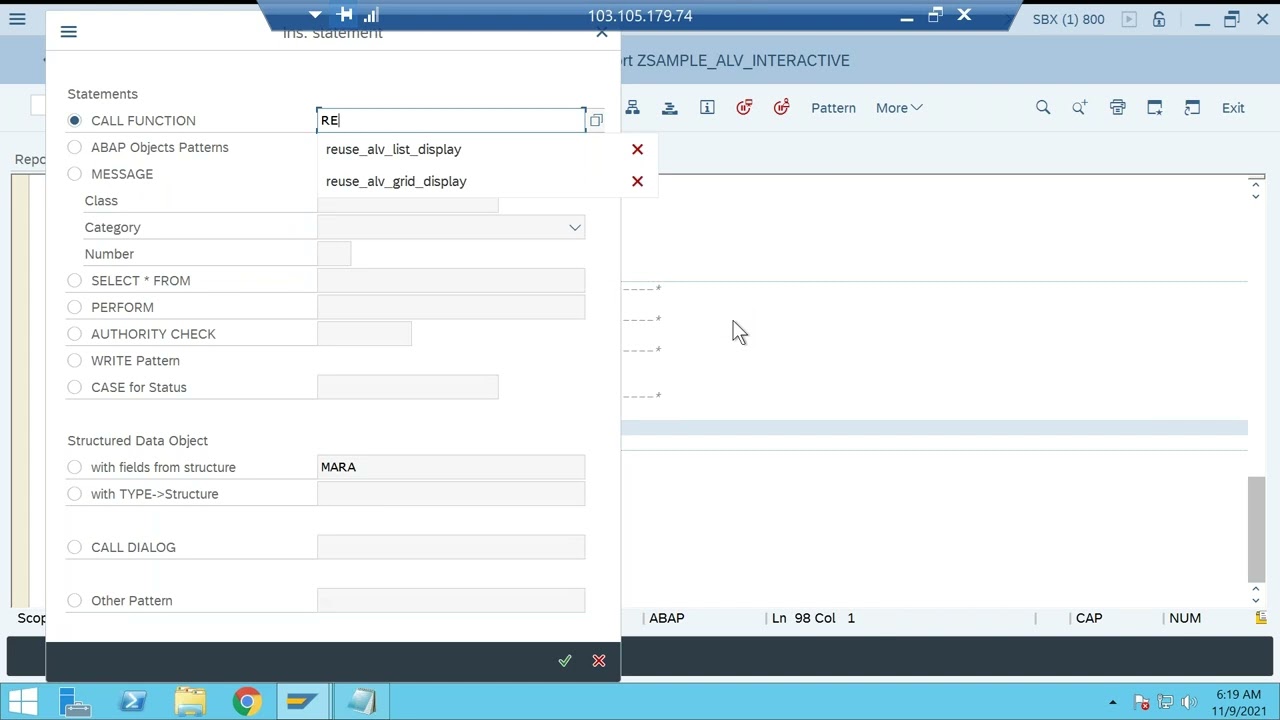
Task: Select the Other Pattern radio button
Action: pyautogui.click(x=75, y=601)
